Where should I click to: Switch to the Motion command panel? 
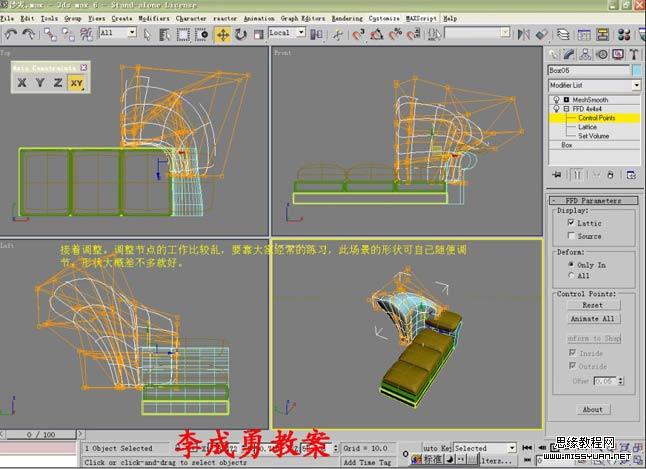602,54
